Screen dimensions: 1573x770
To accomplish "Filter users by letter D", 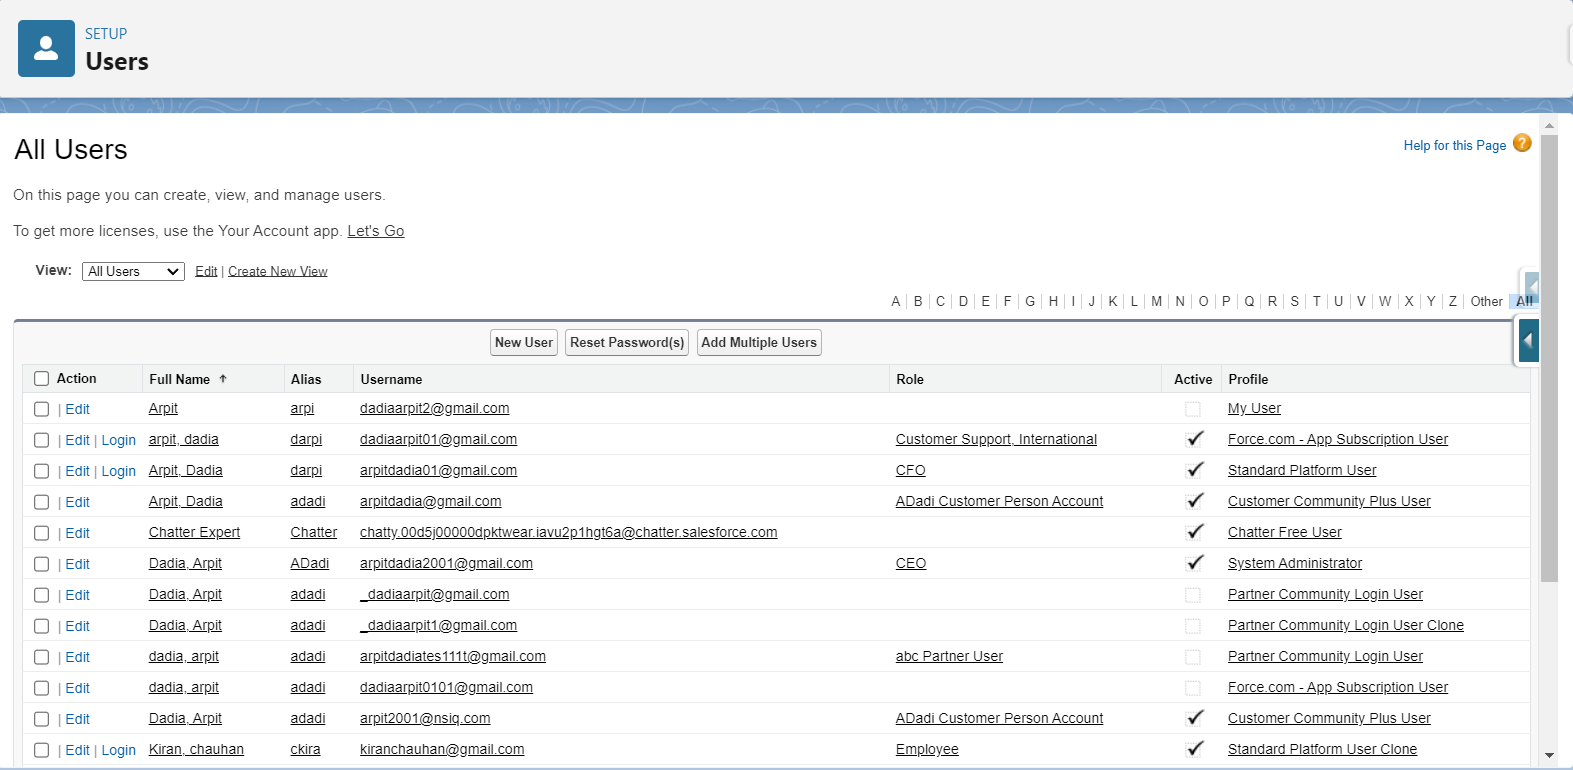I will coord(963,301).
